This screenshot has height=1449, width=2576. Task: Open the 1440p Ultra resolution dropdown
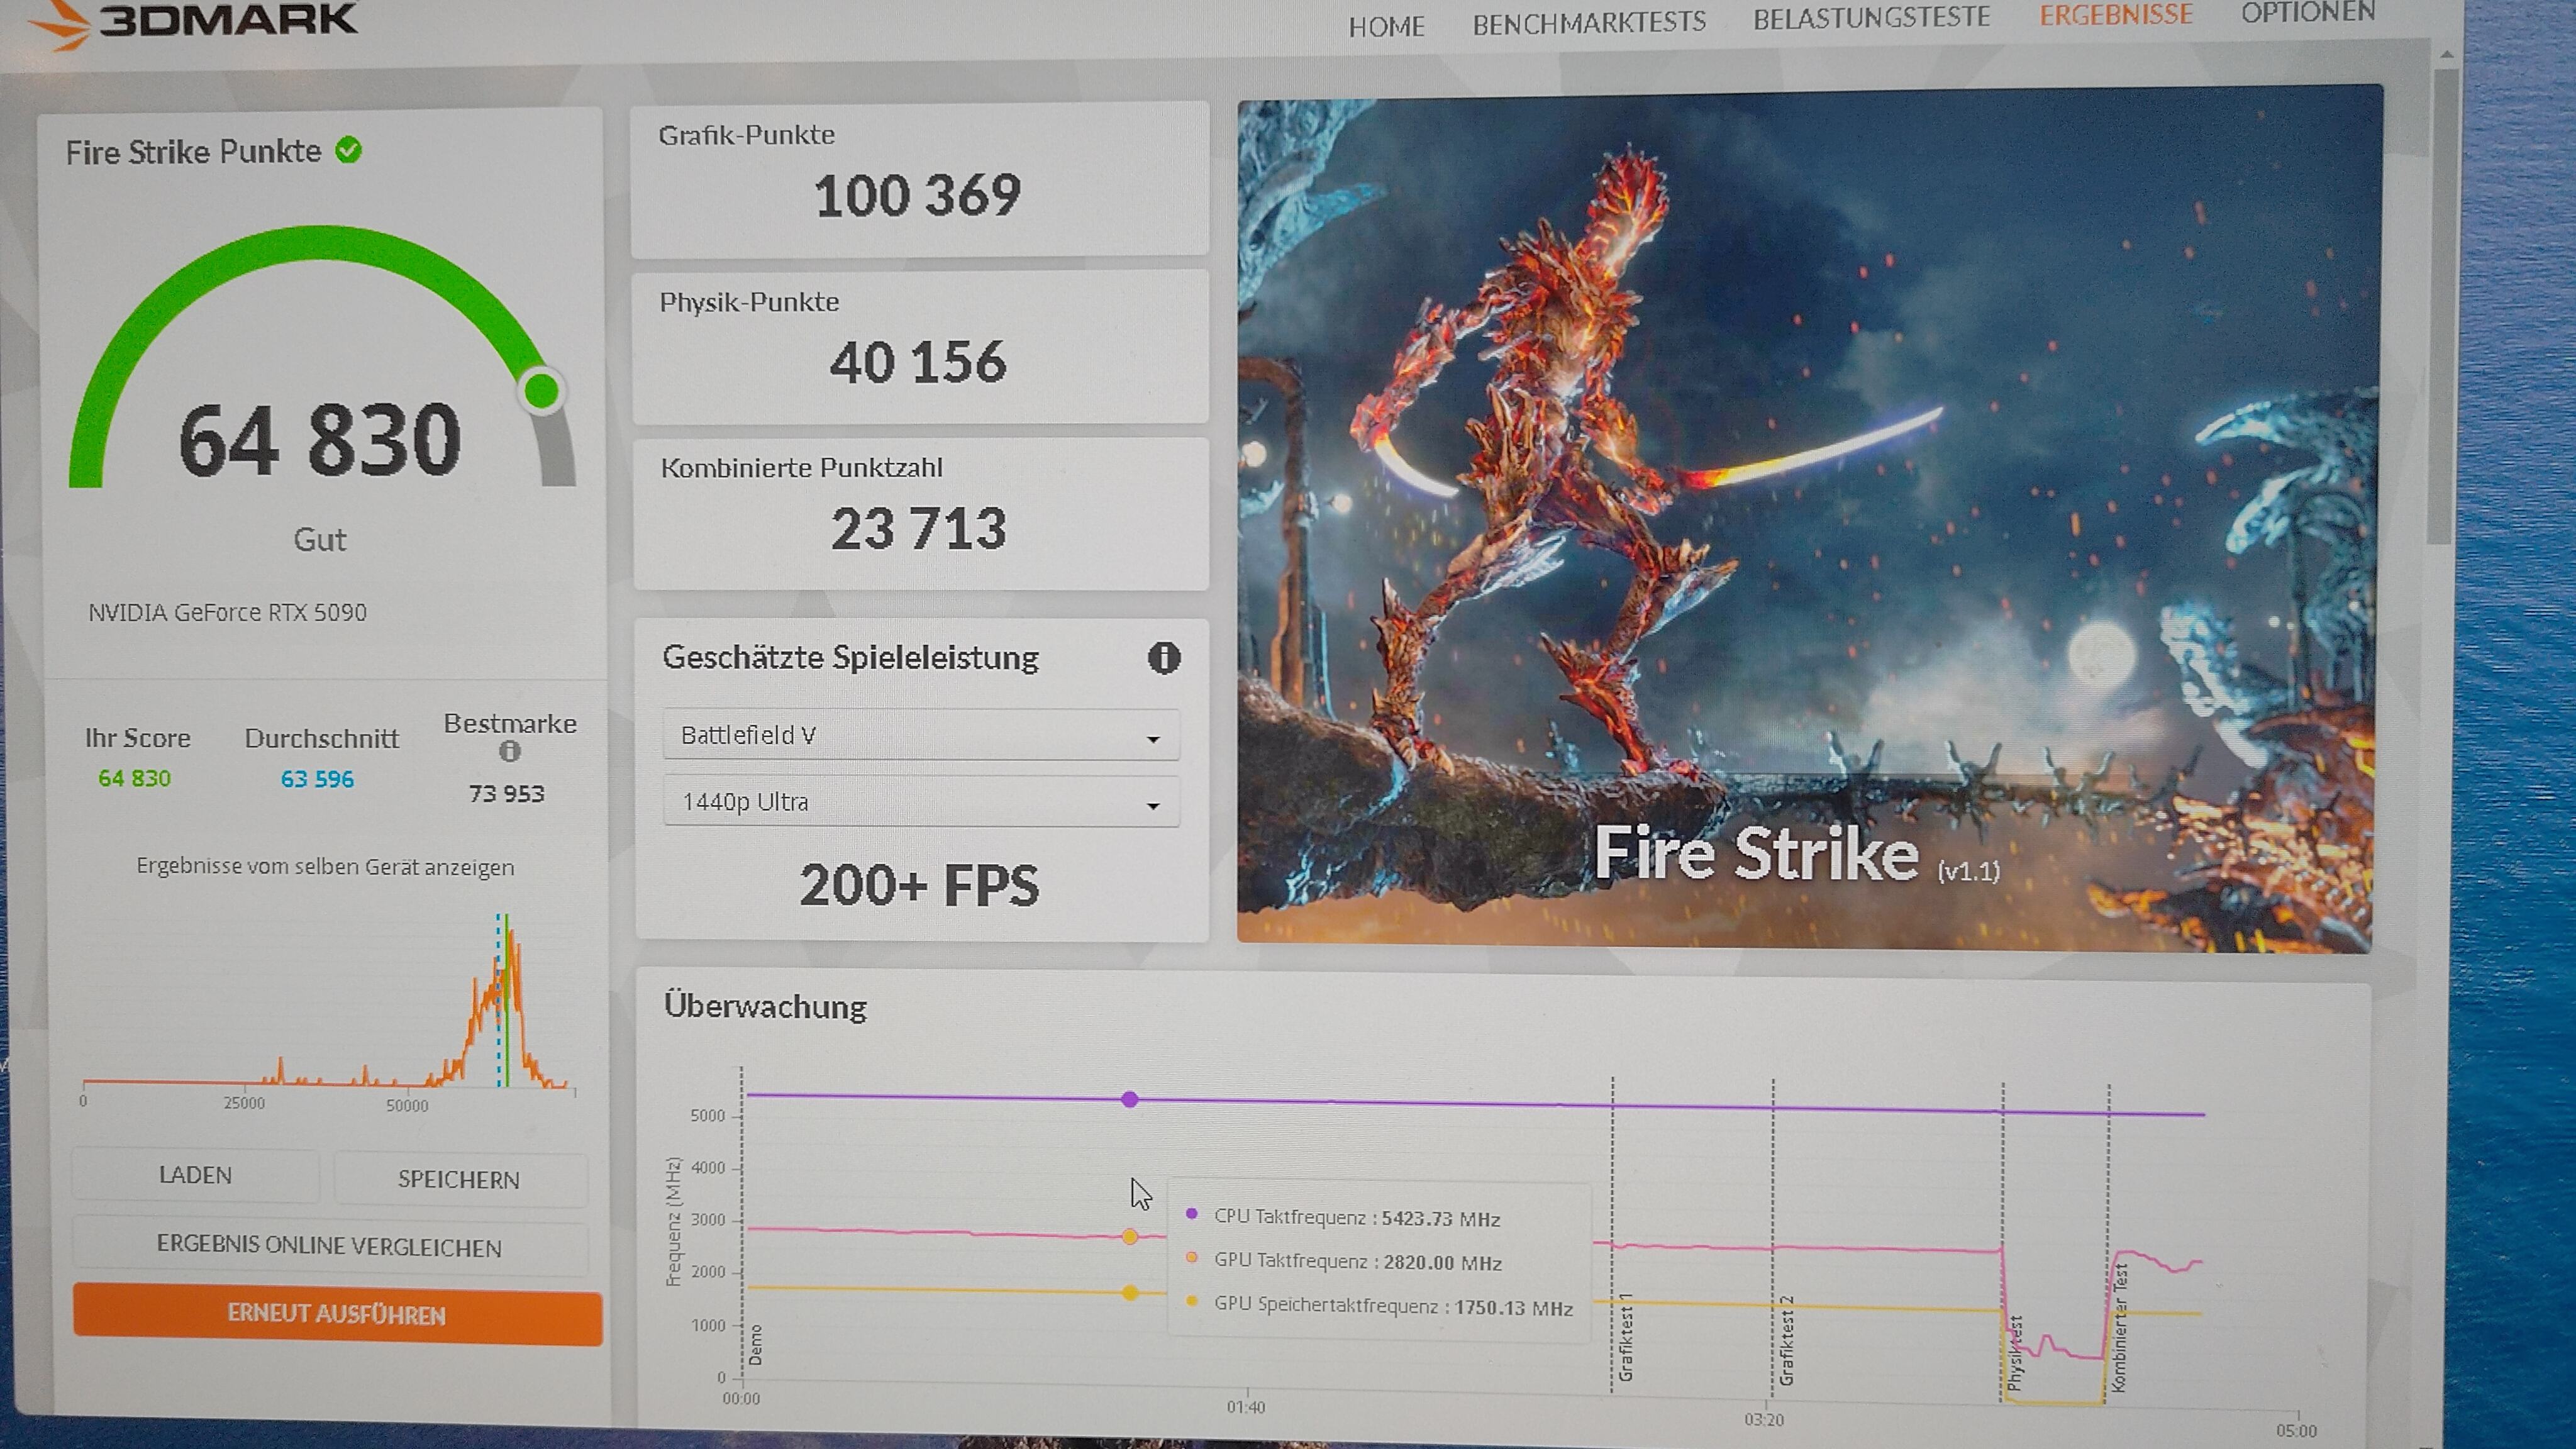920,802
